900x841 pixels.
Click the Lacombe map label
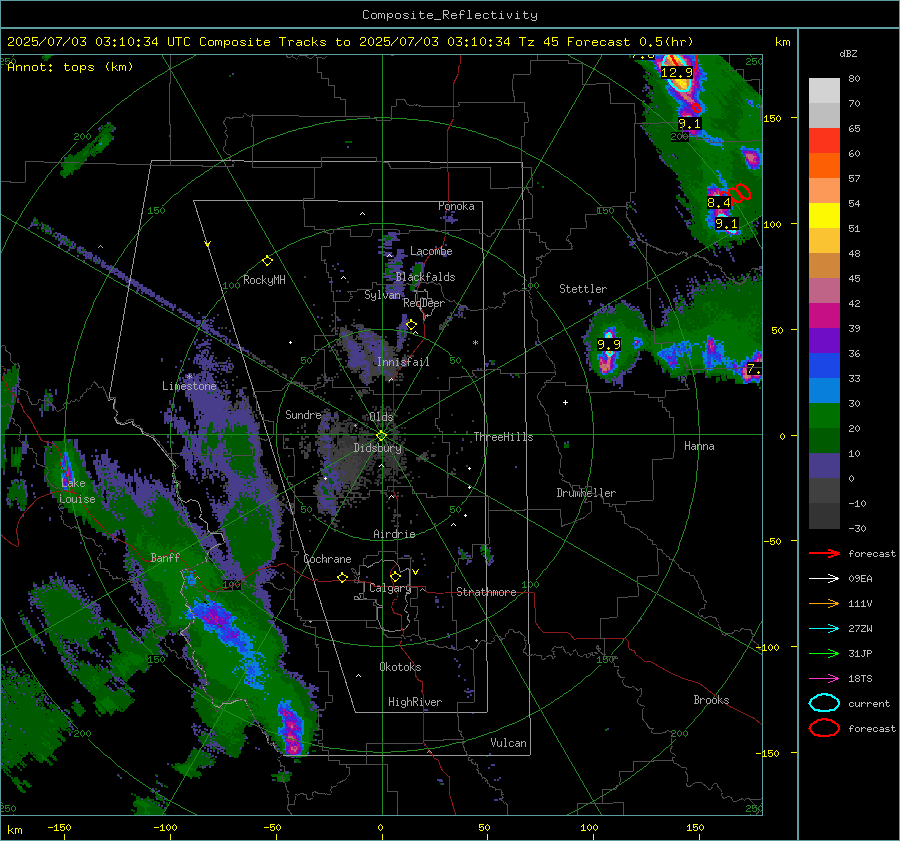coord(431,251)
